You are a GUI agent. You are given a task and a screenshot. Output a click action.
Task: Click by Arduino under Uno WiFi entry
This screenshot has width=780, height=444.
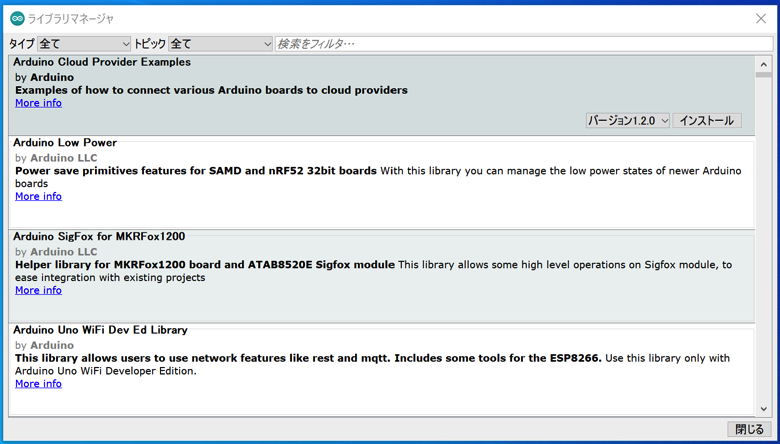(x=44, y=345)
